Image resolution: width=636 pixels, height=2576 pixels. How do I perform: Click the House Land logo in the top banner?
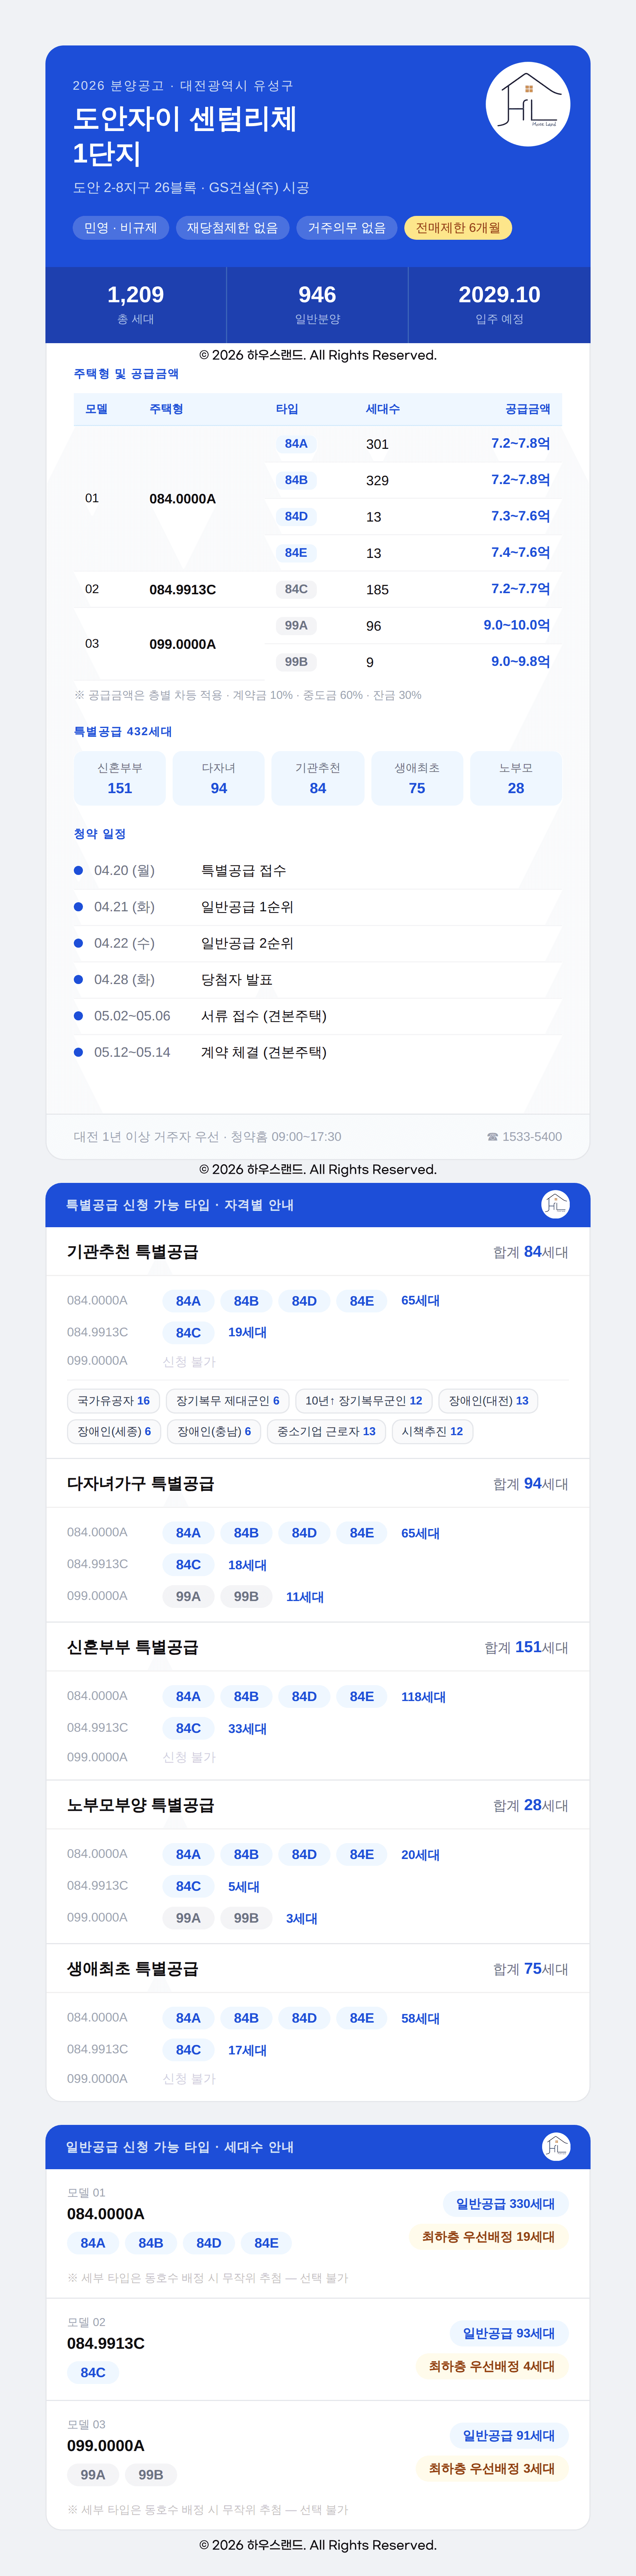tap(528, 104)
